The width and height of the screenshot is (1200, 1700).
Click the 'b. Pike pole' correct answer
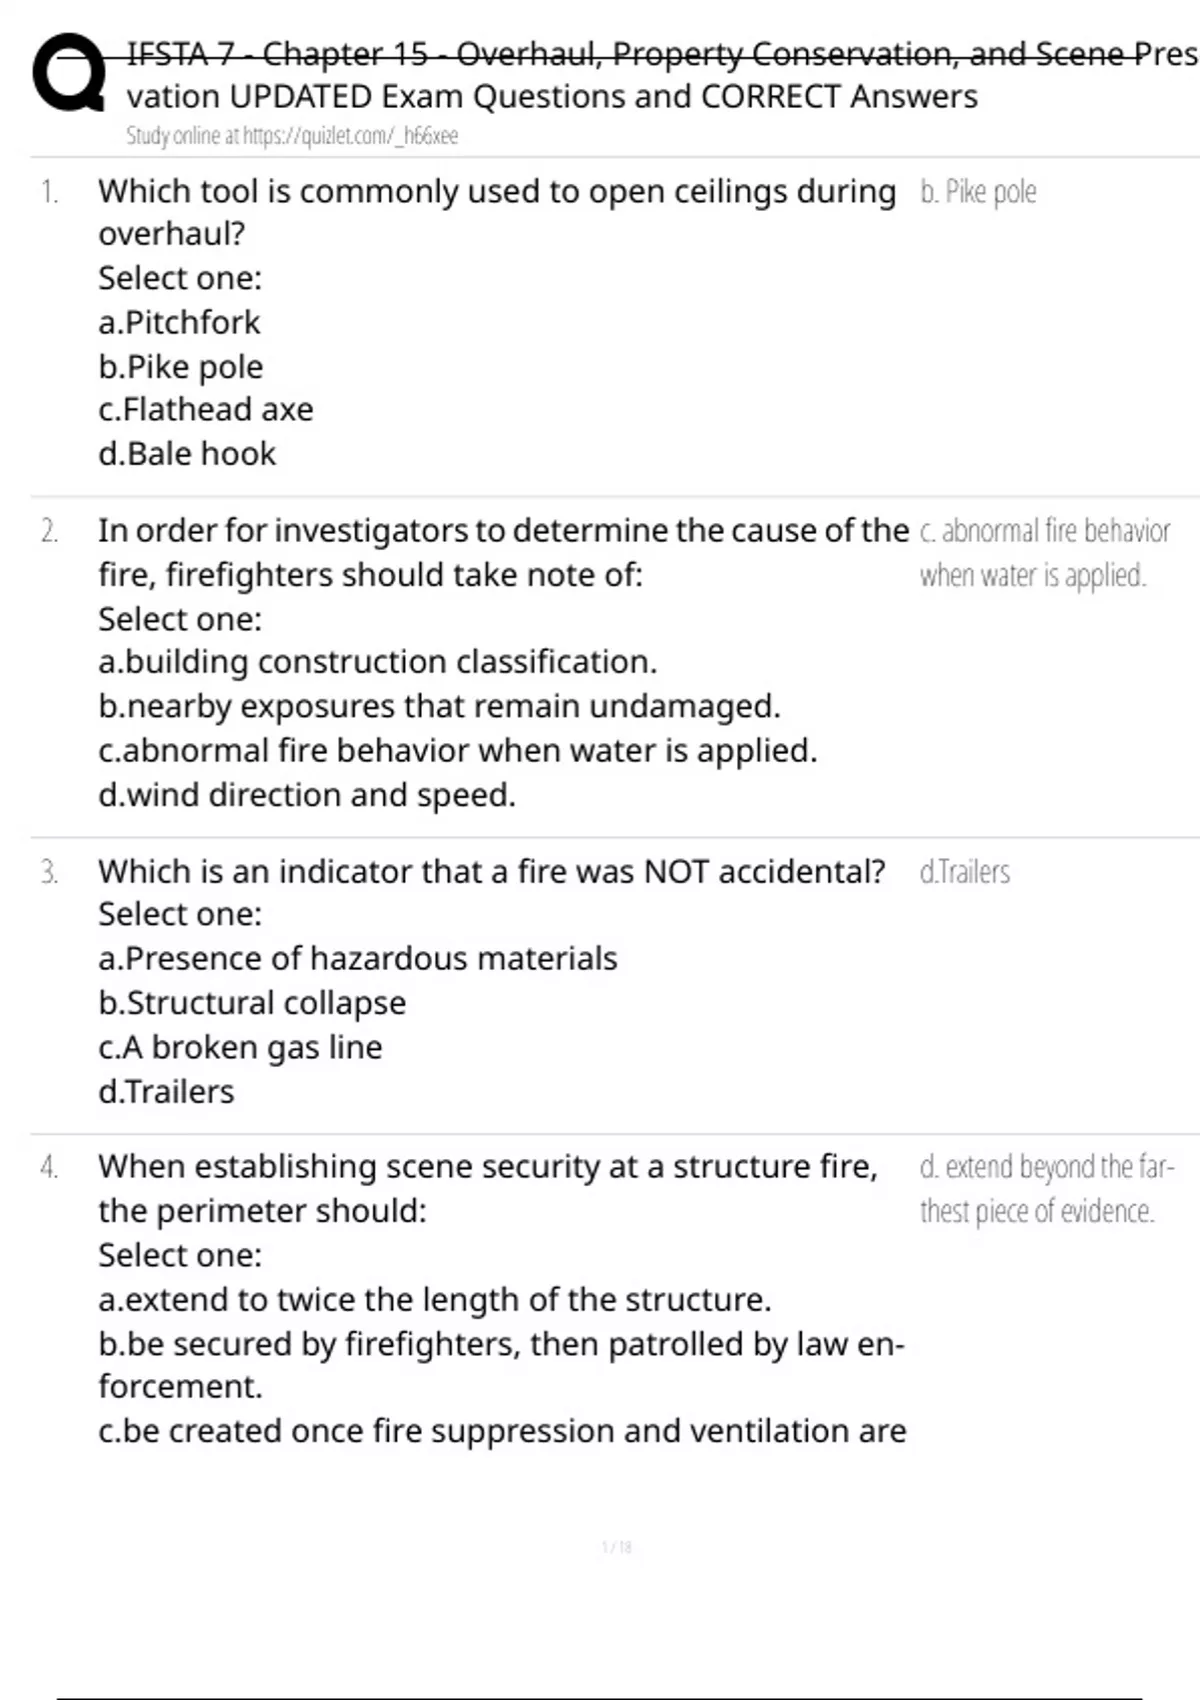[x=978, y=191]
